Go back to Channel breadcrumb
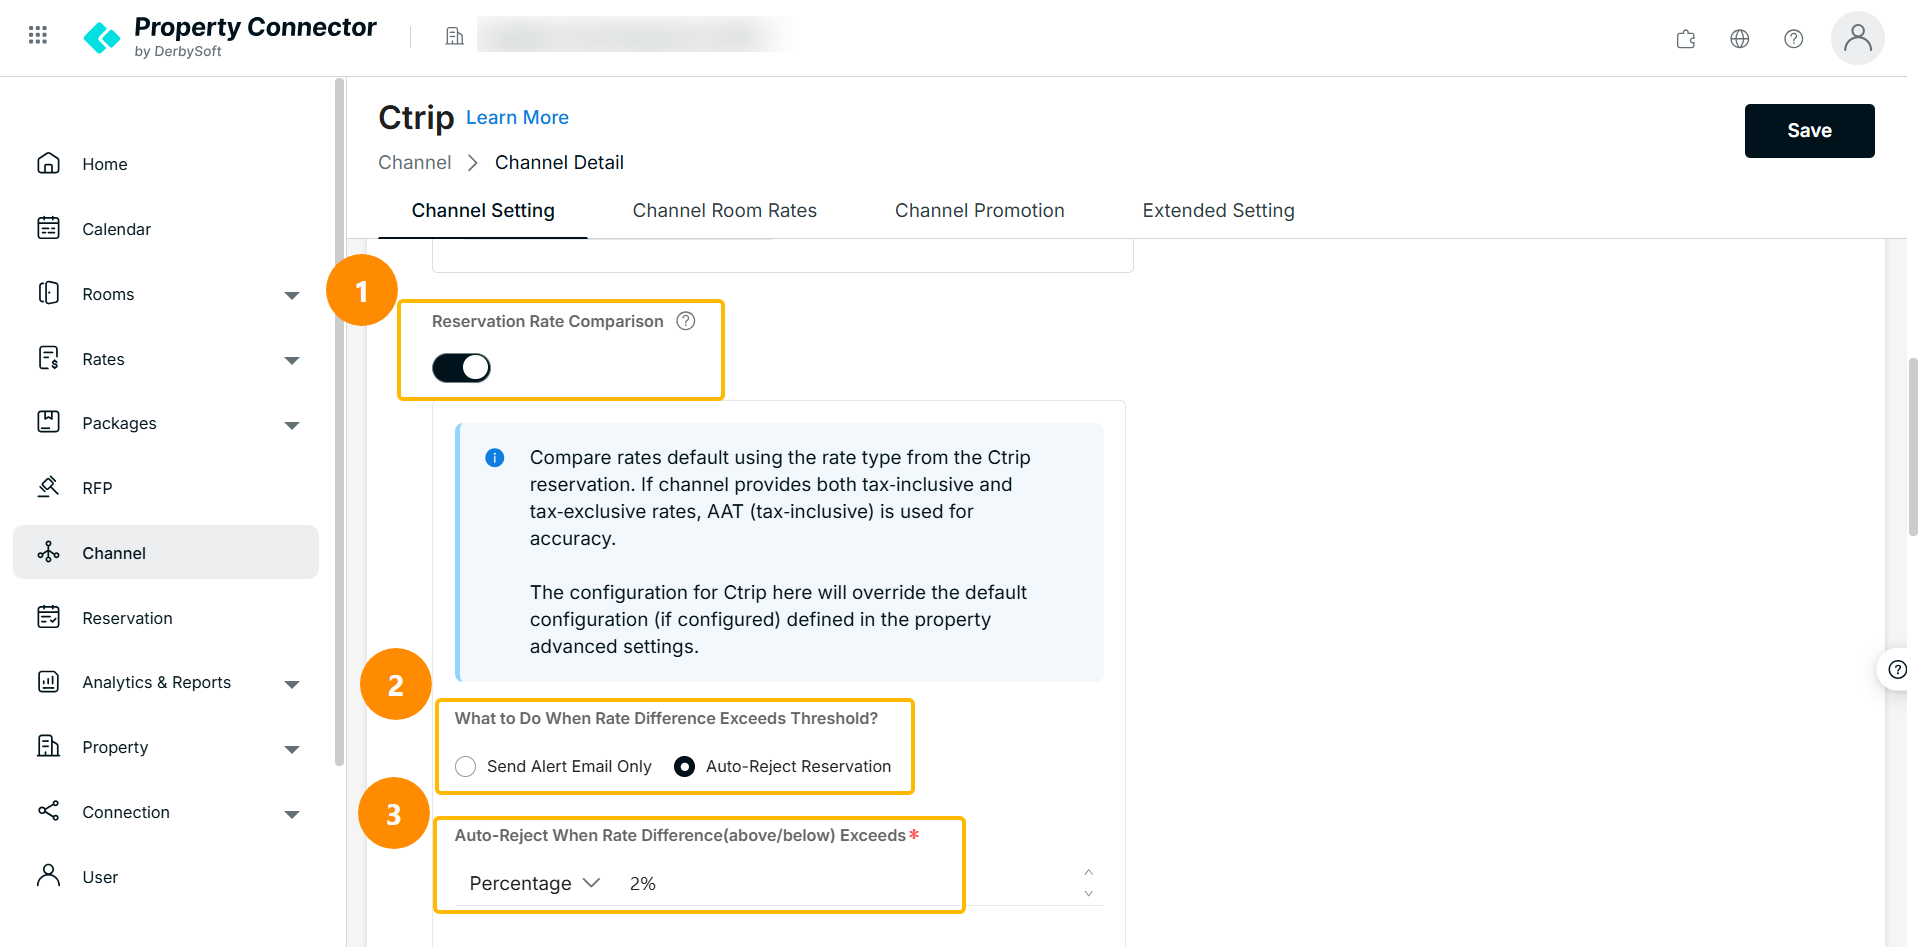This screenshot has width=1920, height=947. pos(415,163)
